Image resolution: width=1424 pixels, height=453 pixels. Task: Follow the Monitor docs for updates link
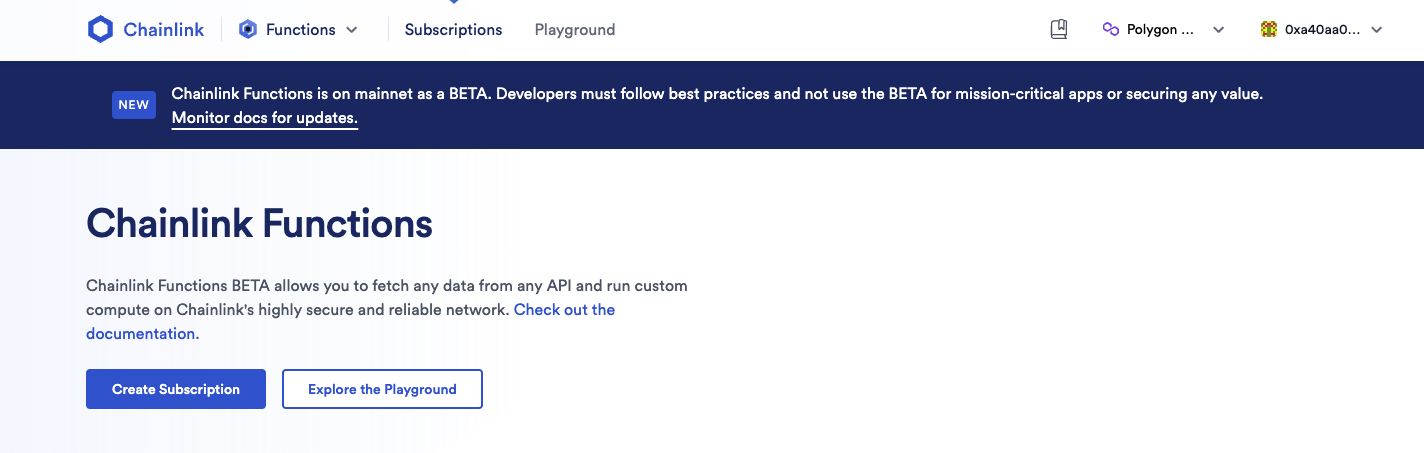click(x=265, y=118)
